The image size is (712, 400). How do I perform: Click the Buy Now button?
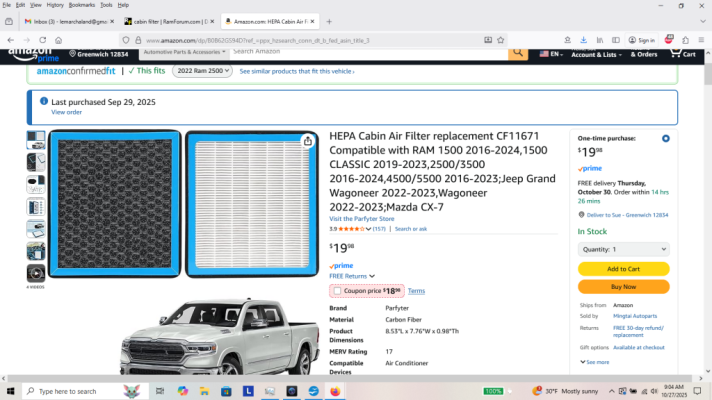[x=623, y=286]
